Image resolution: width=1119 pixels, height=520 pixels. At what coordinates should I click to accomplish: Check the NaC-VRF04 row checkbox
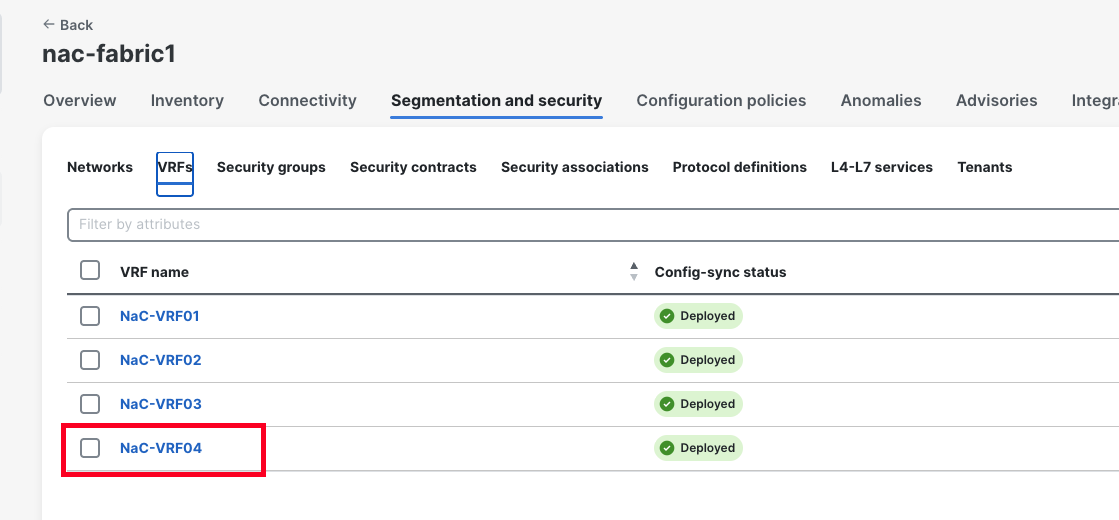90,448
